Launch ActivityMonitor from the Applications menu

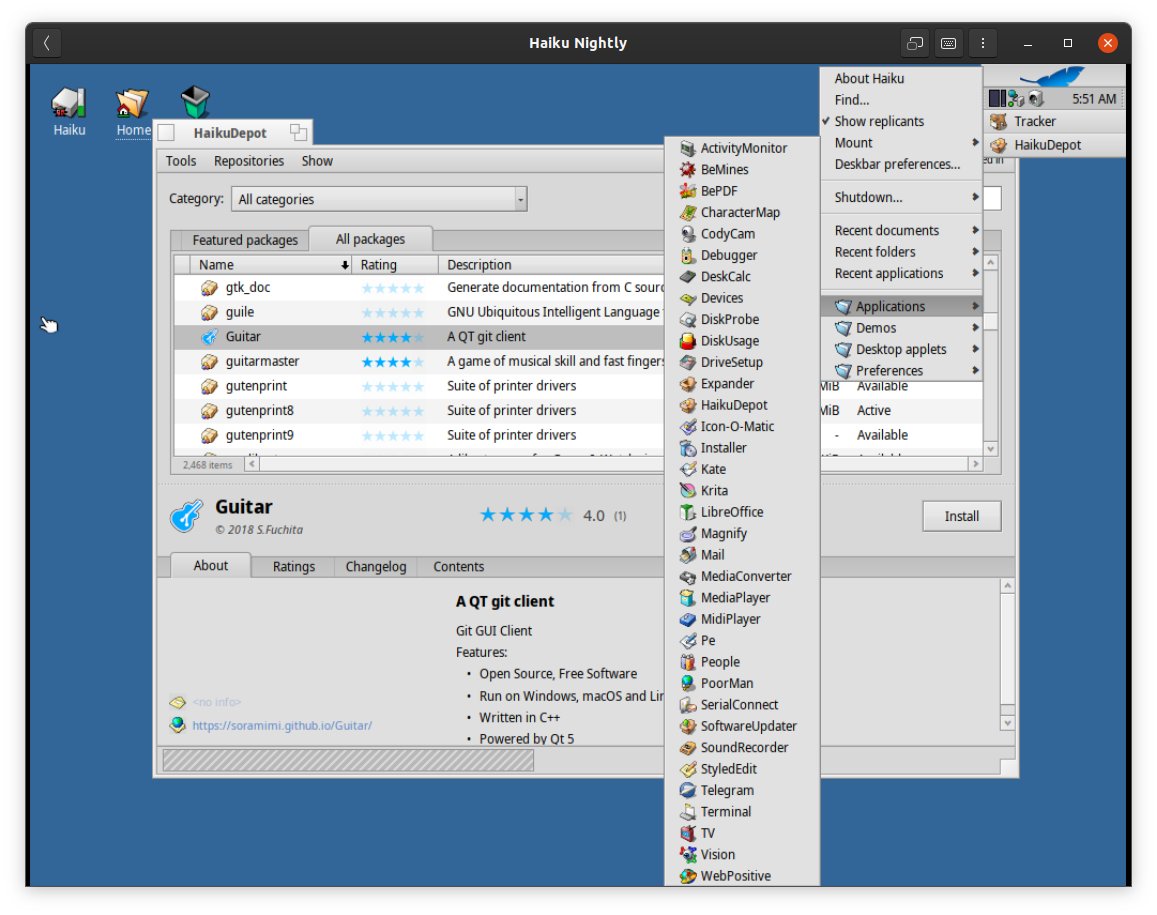(x=742, y=148)
